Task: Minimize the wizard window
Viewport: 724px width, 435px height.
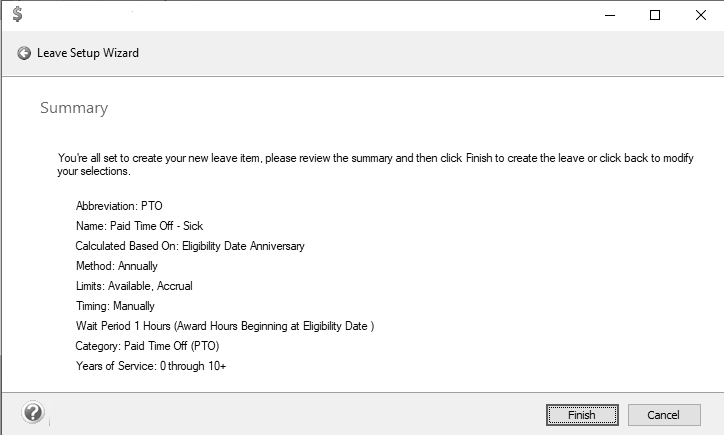Action: coord(609,15)
